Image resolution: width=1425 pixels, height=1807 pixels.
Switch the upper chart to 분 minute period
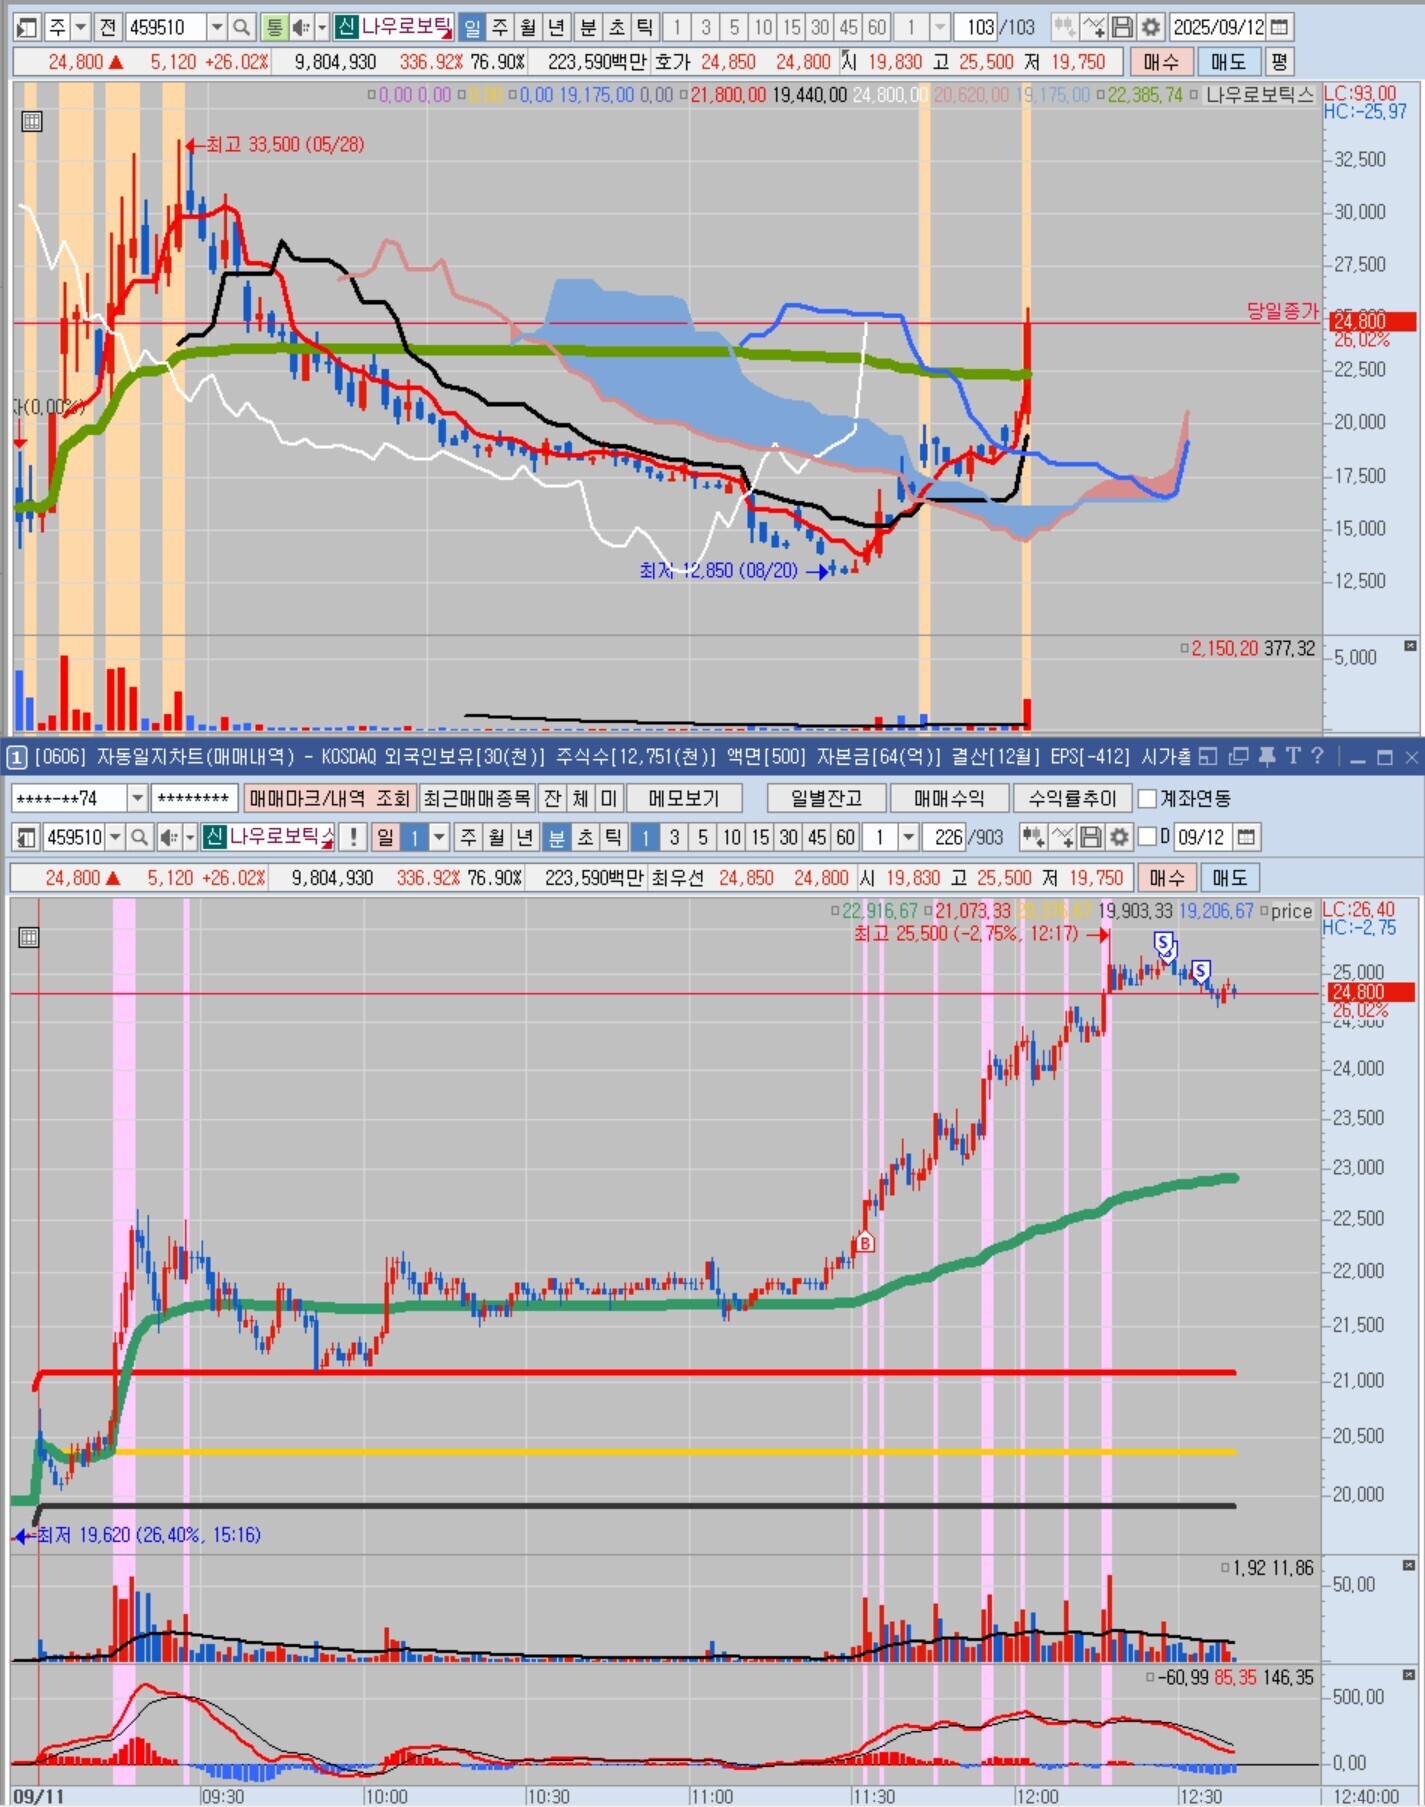point(588,27)
